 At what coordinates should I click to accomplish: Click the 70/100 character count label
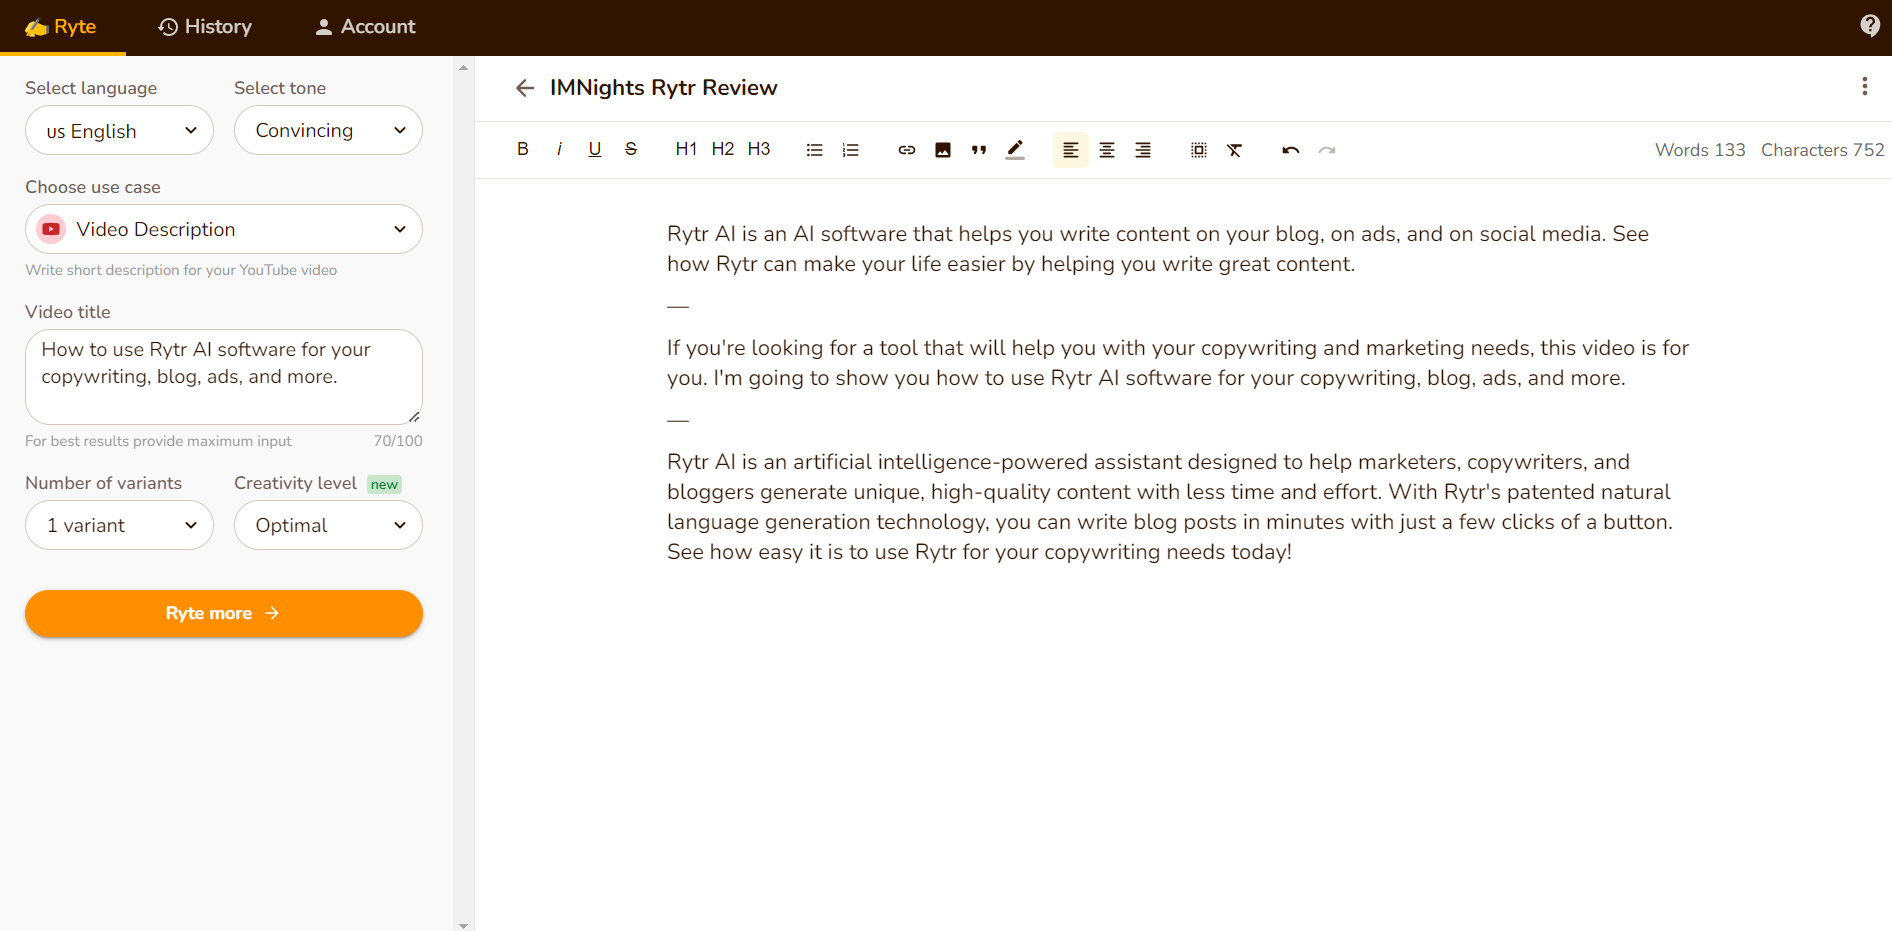tap(398, 441)
